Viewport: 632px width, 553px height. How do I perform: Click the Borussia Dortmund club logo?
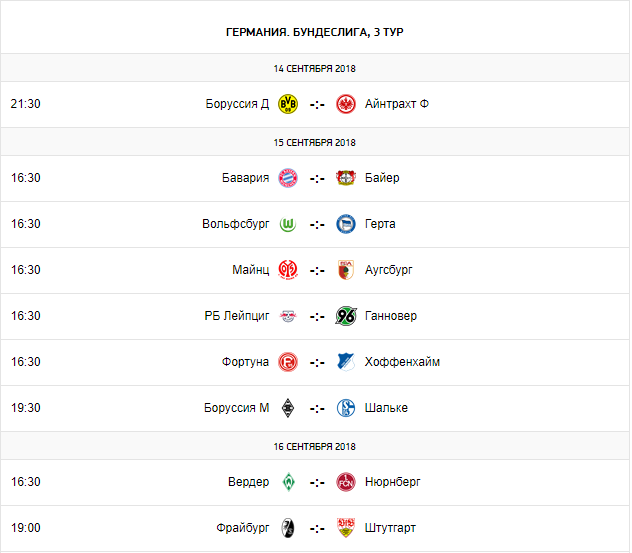[x=288, y=104]
